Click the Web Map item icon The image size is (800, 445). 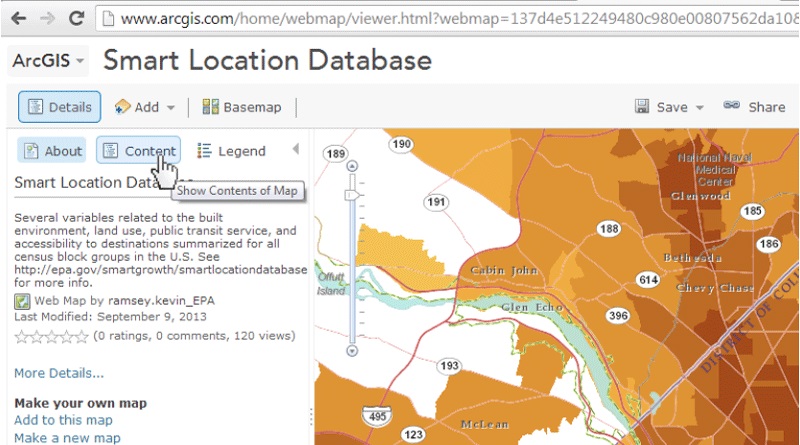(x=22, y=301)
